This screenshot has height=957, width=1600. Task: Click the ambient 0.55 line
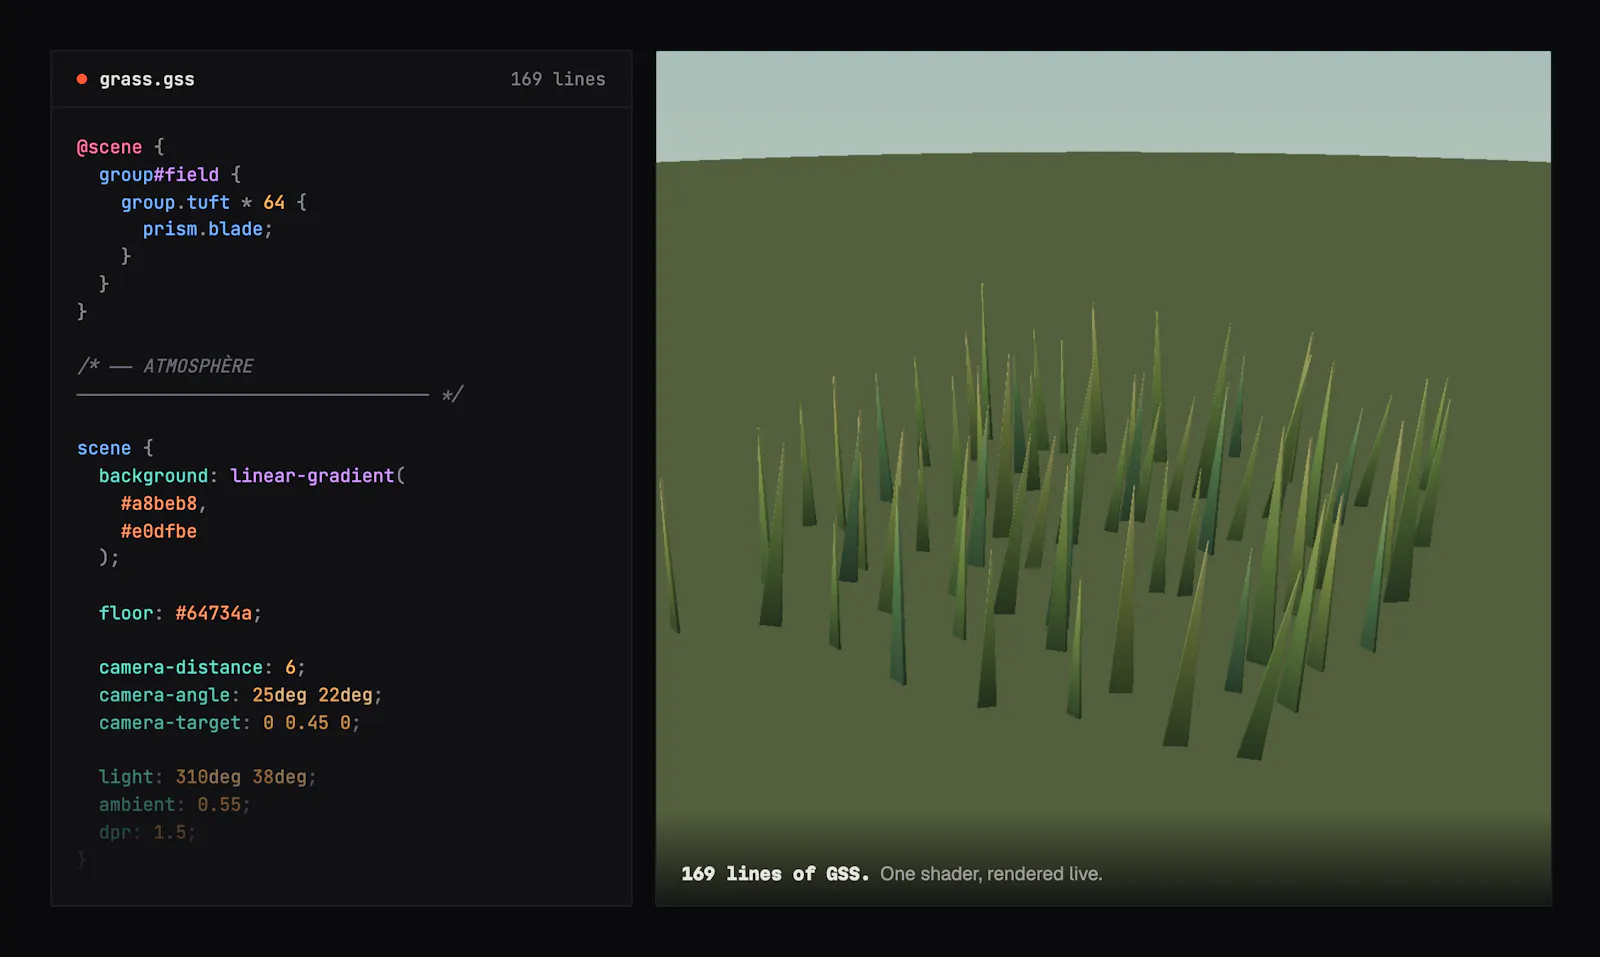[x=175, y=804]
